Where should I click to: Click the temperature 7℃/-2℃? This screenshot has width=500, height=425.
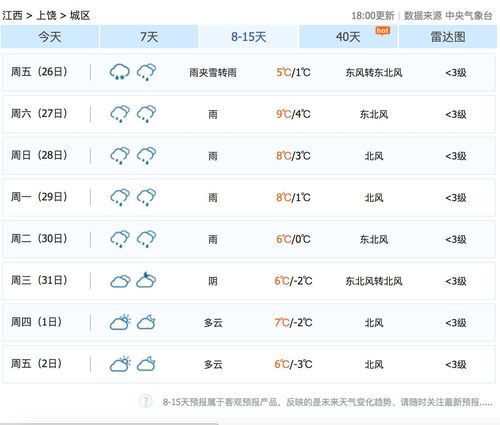[293, 323]
